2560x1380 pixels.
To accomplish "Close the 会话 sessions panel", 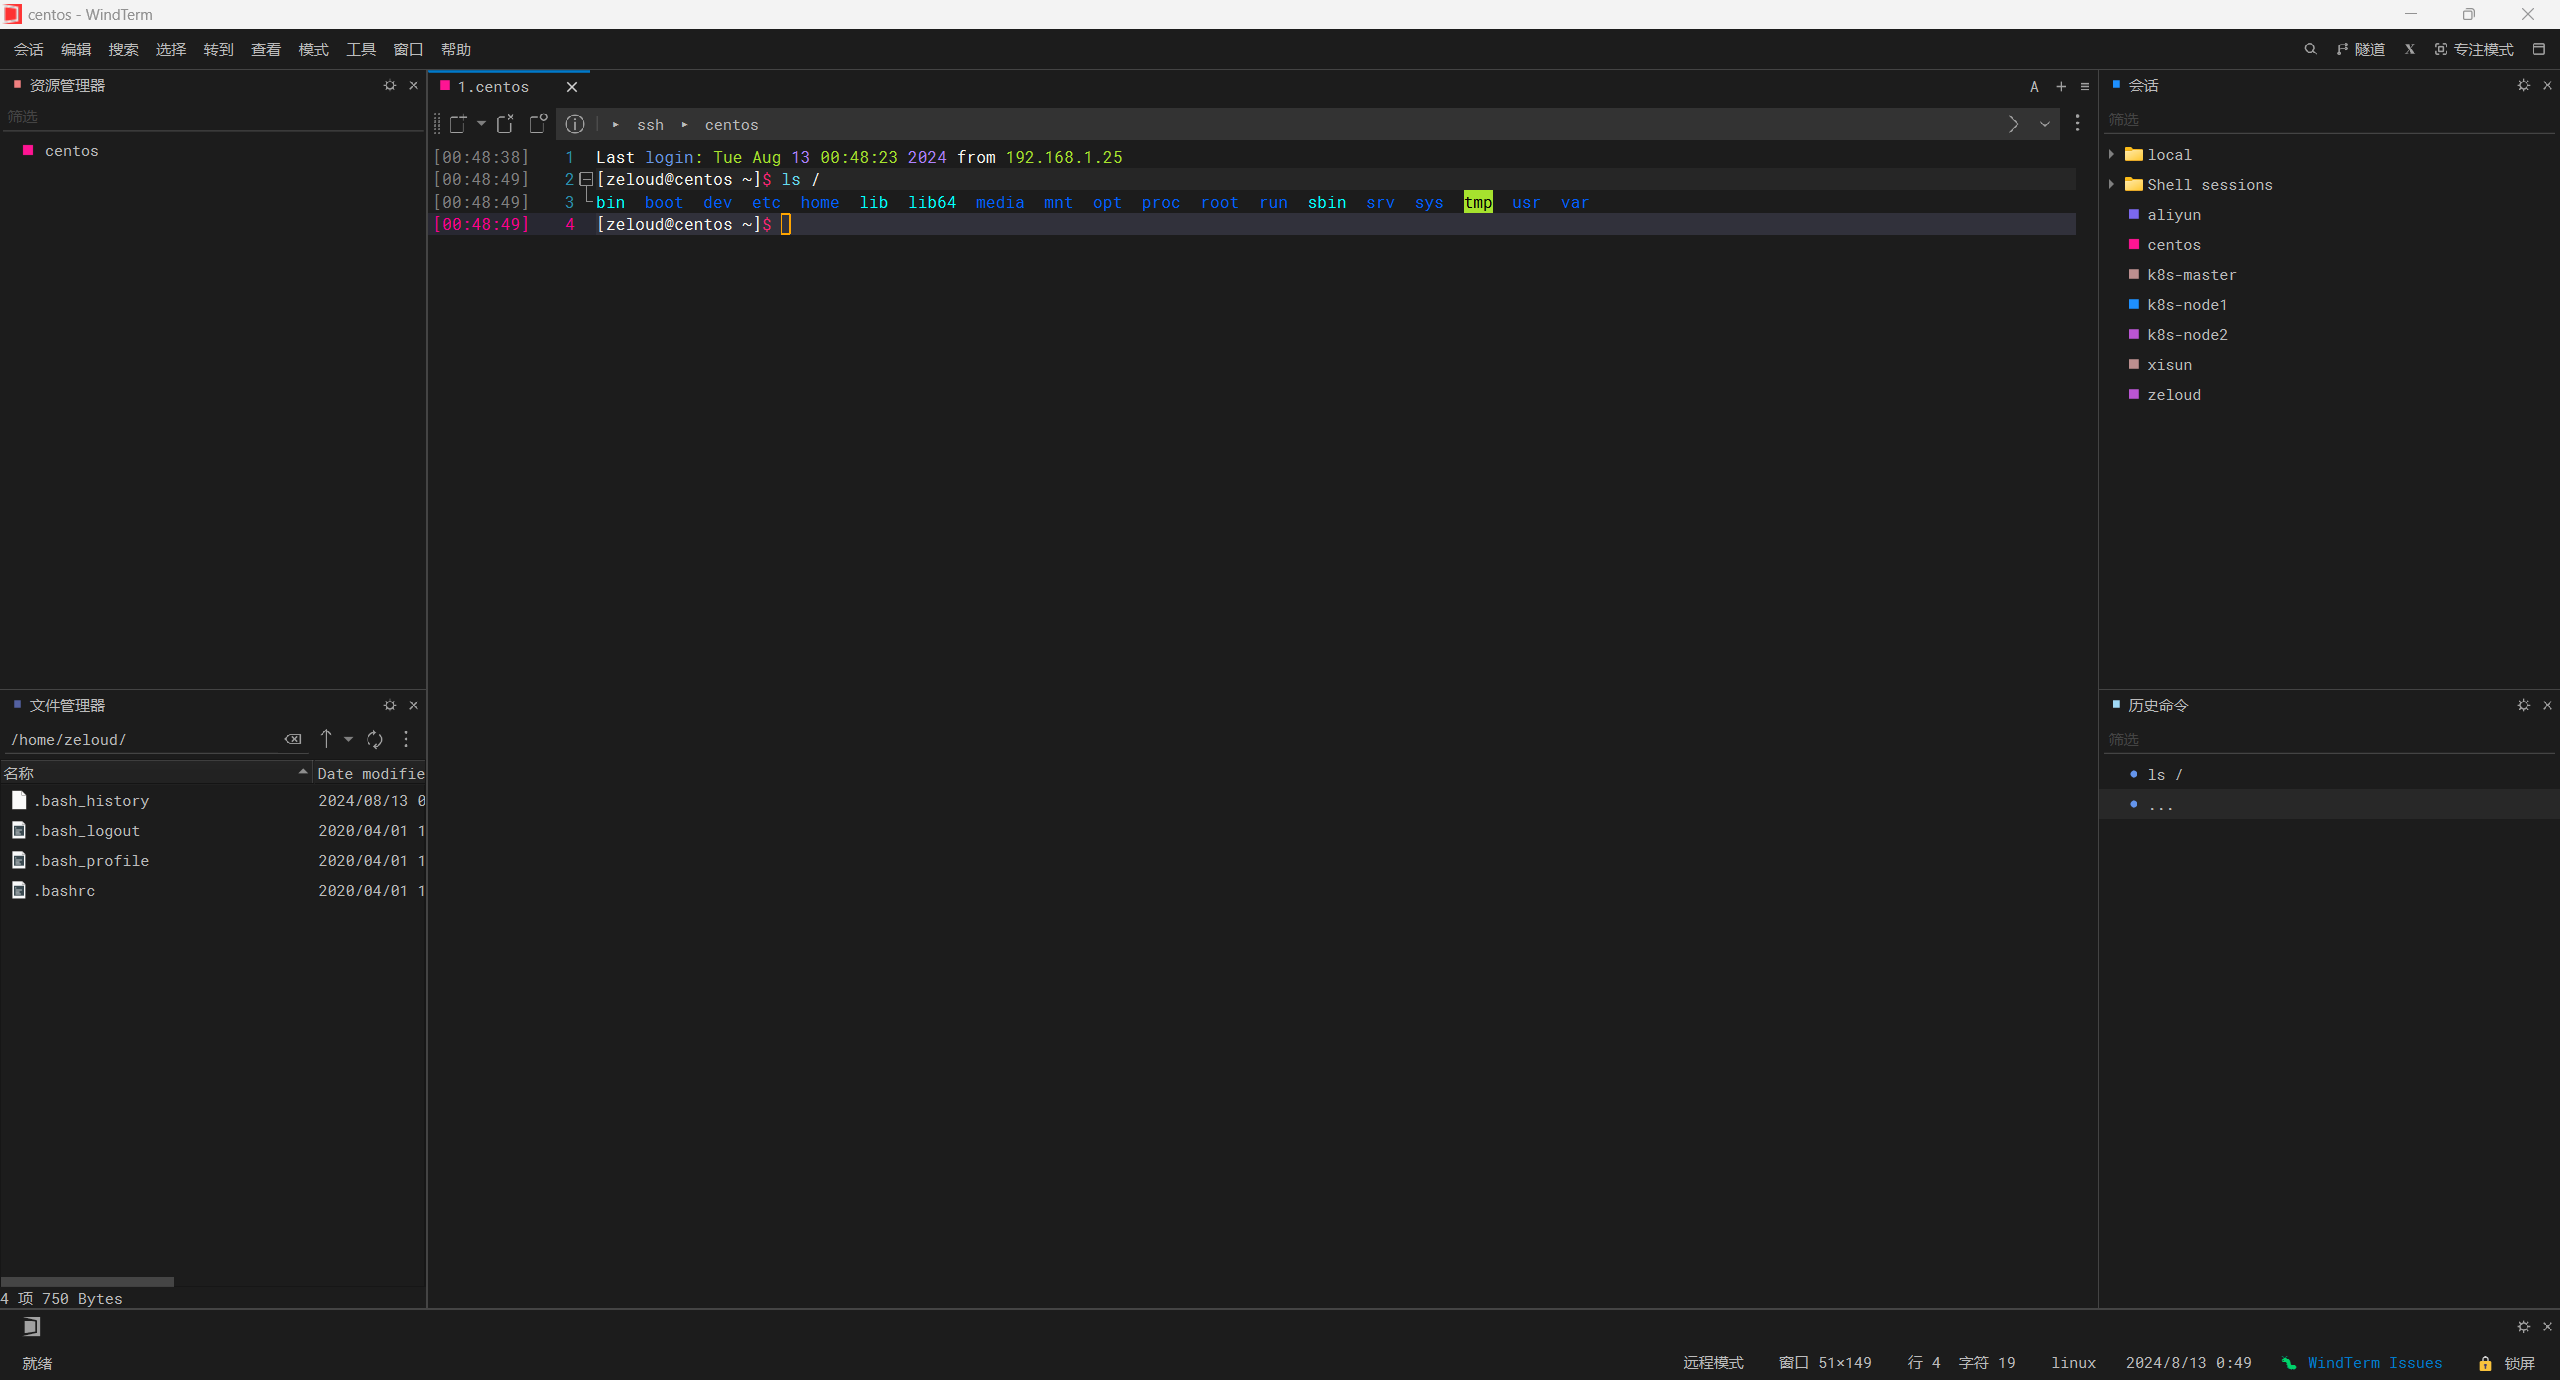I will point(2547,85).
